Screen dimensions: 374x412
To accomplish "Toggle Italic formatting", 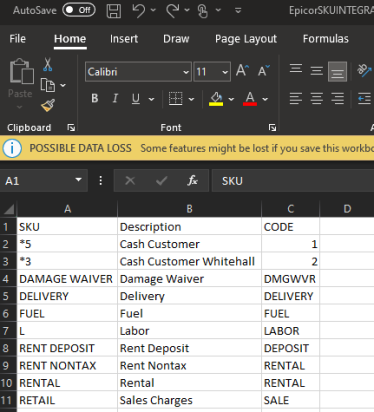I will [x=115, y=98].
